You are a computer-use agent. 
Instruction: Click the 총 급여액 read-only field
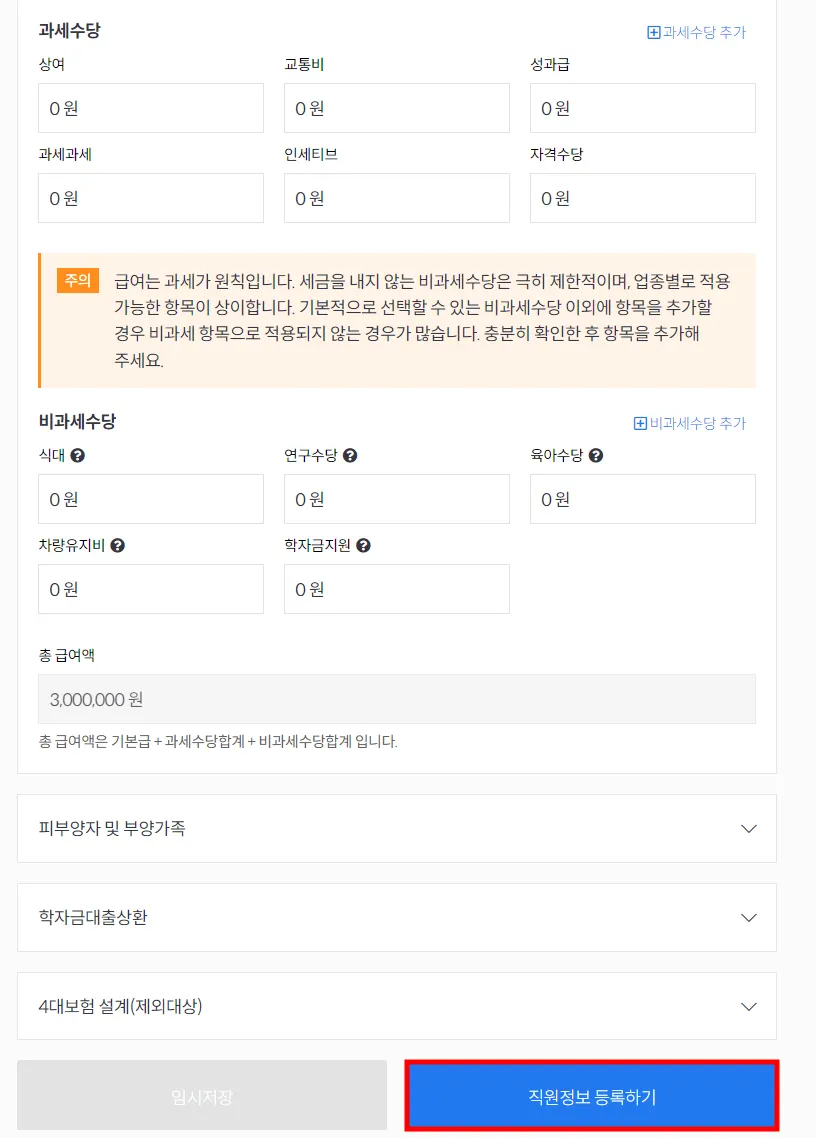(397, 699)
